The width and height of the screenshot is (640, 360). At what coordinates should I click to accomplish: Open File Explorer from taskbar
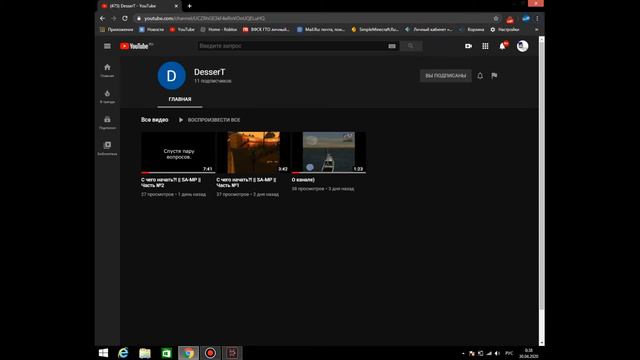[x=145, y=353]
